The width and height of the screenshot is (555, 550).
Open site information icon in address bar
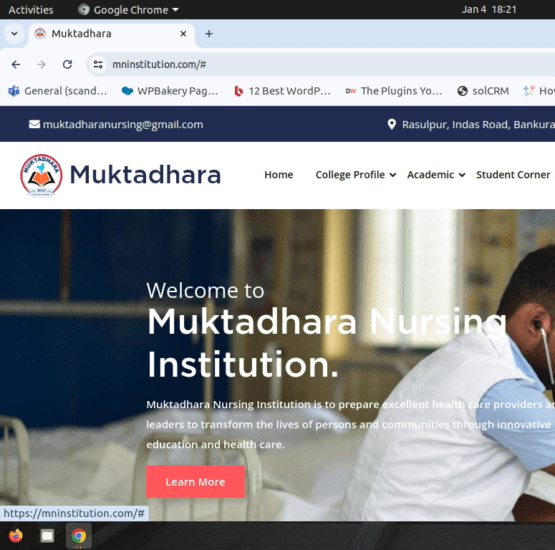point(98,64)
